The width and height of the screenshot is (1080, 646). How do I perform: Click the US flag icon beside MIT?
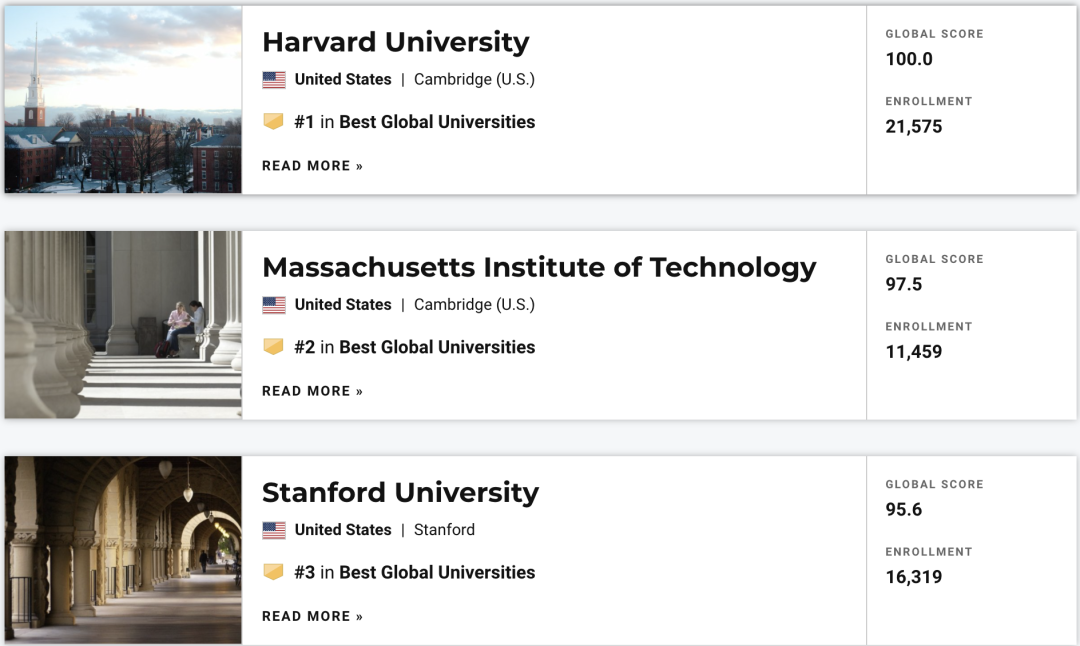click(274, 305)
